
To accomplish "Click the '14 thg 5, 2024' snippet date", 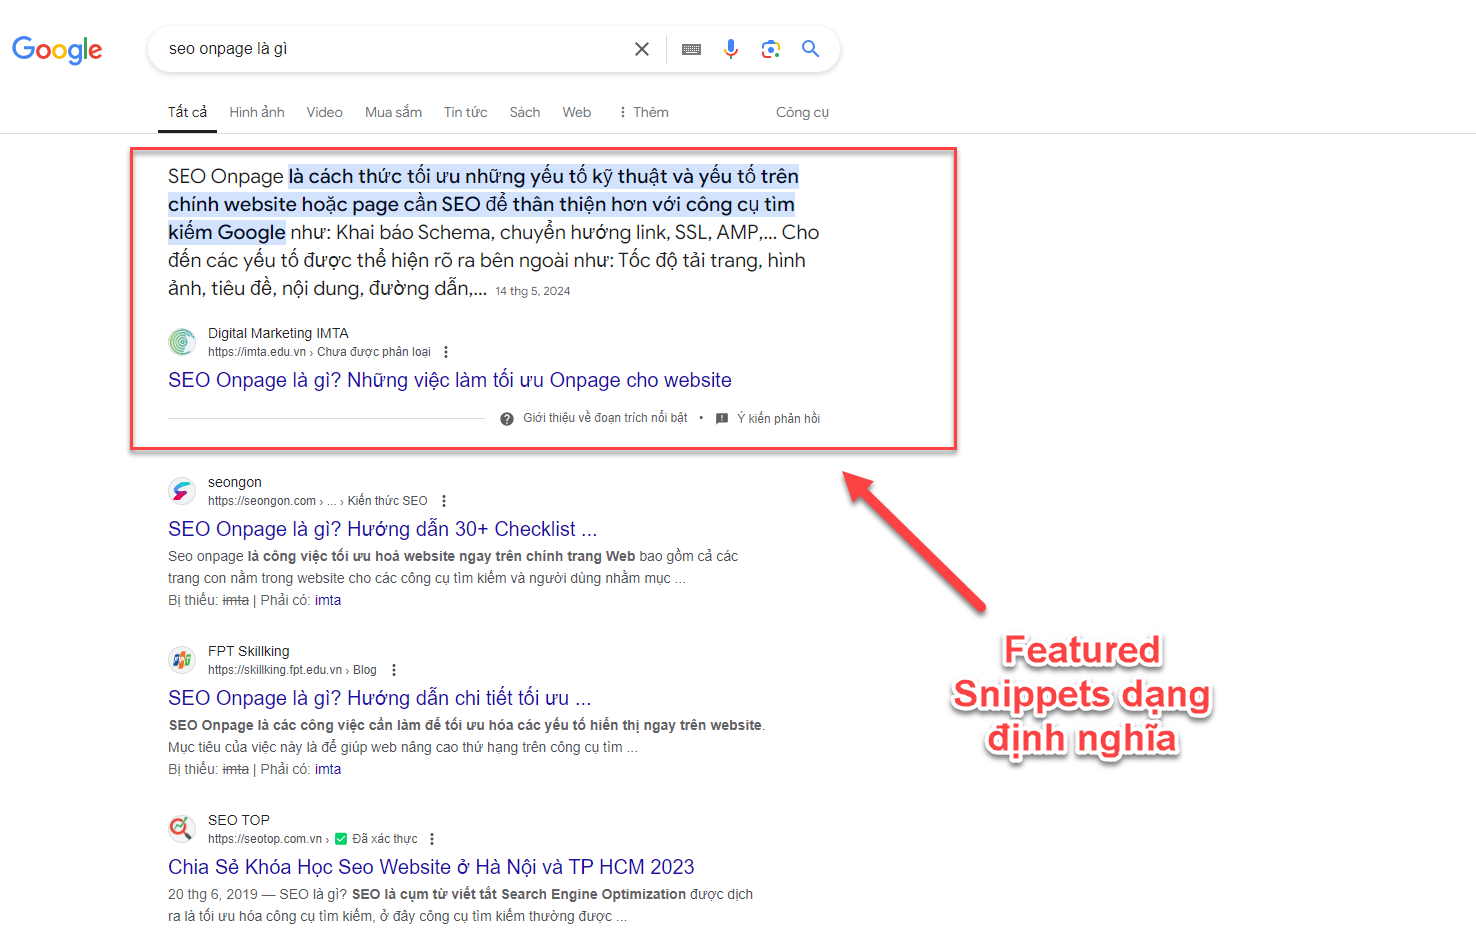I will (x=533, y=291).
